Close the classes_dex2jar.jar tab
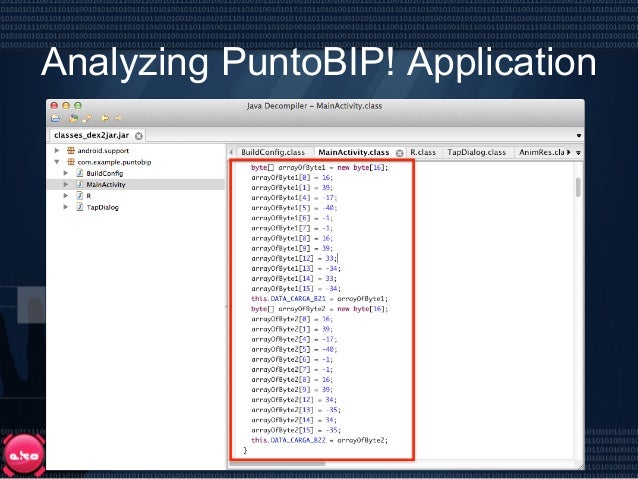638x479 pixels. click(139, 136)
